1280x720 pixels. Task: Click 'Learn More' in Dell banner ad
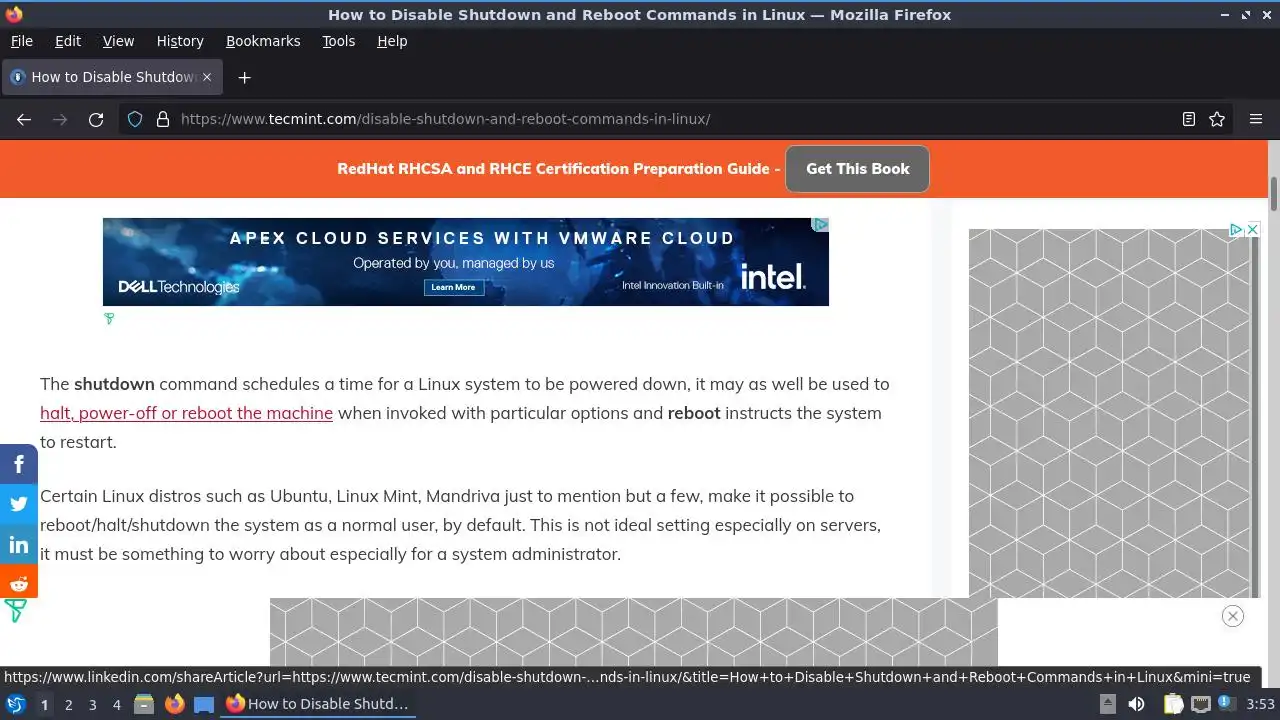(453, 287)
